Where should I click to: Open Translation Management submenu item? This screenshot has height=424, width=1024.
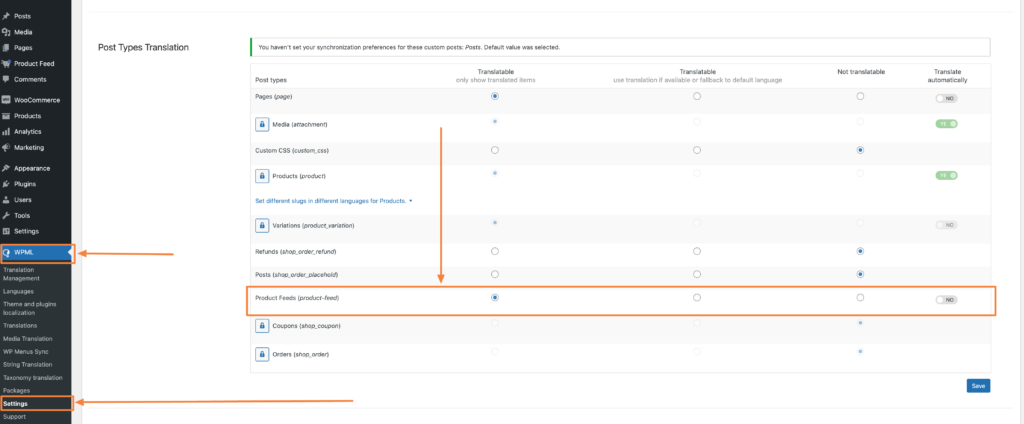tap(21, 274)
